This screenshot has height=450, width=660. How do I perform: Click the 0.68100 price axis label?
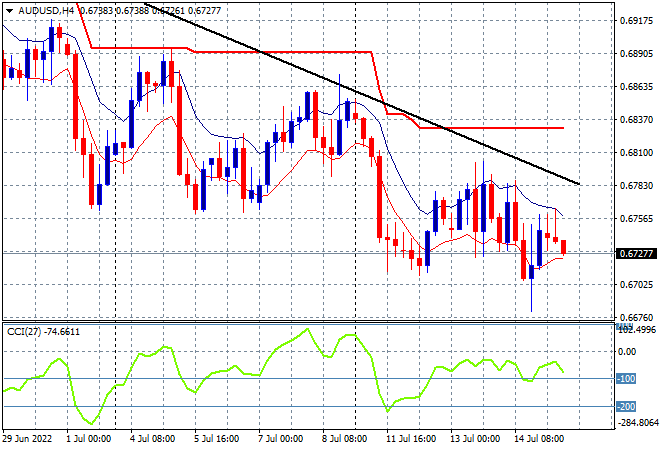pyautogui.click(x=636, y=152)
